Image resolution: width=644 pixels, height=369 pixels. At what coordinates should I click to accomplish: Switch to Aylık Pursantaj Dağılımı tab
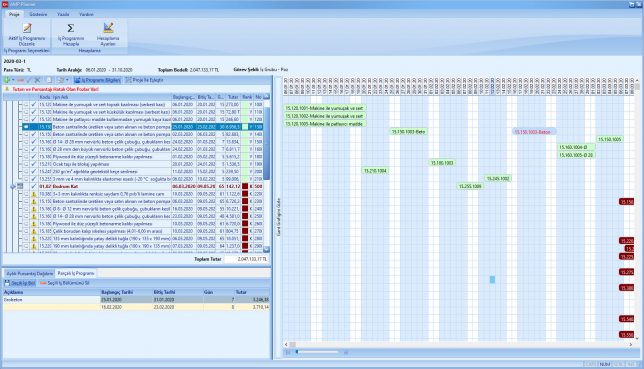pyautogui.click(x=30, y=273)
